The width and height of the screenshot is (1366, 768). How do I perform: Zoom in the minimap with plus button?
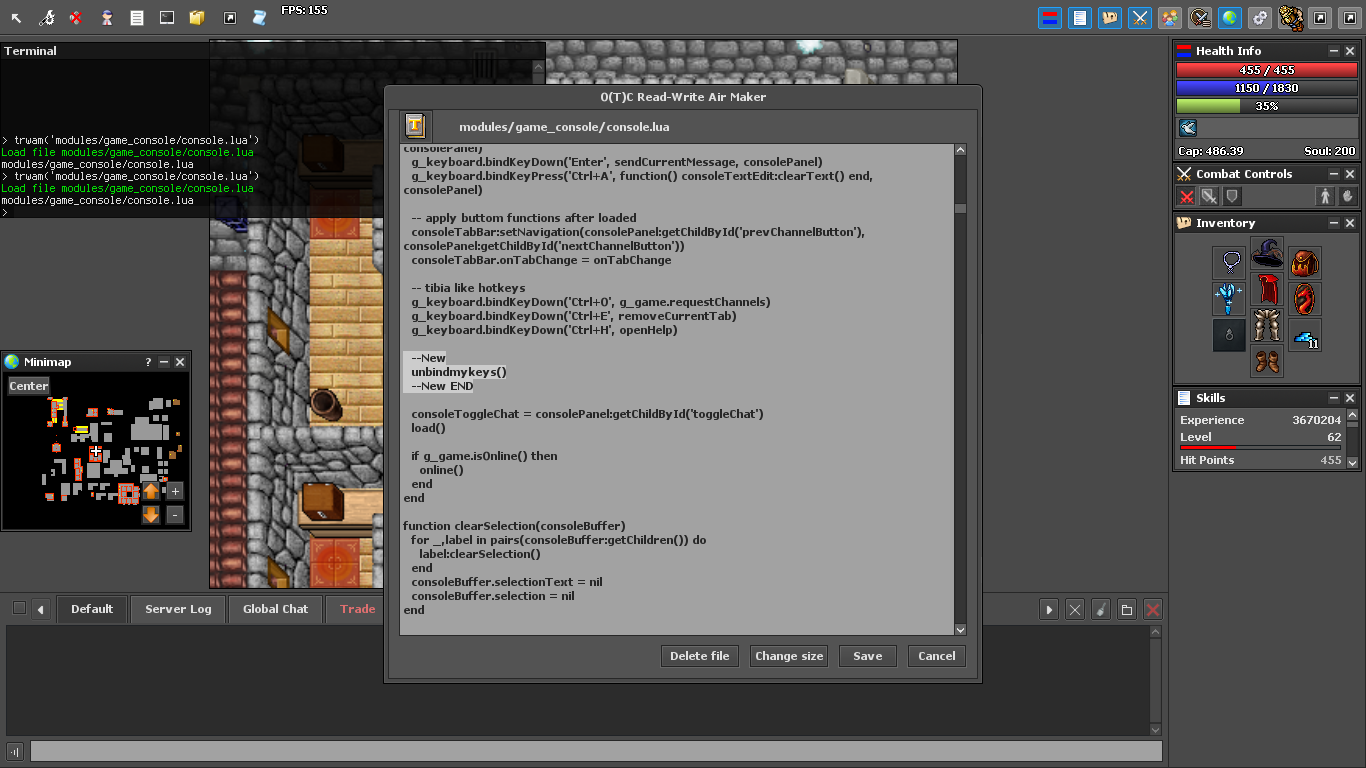point(175,491)
